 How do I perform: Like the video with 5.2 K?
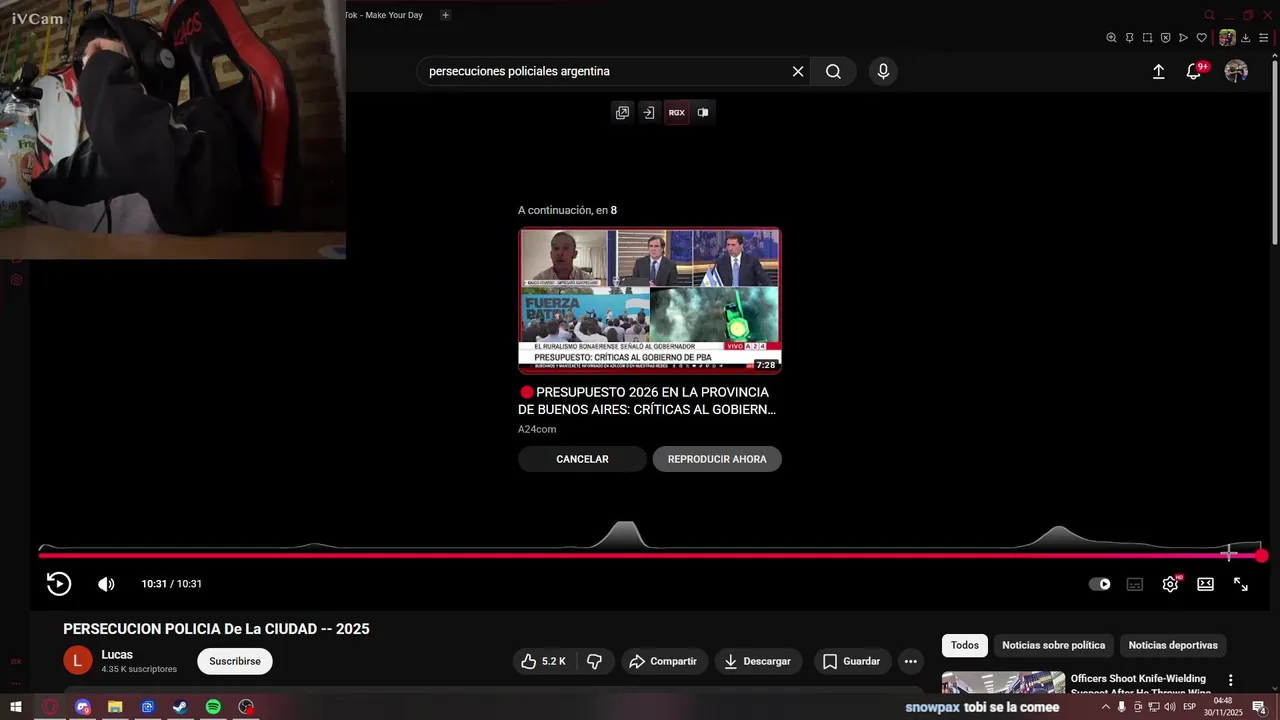pos(544,661)
